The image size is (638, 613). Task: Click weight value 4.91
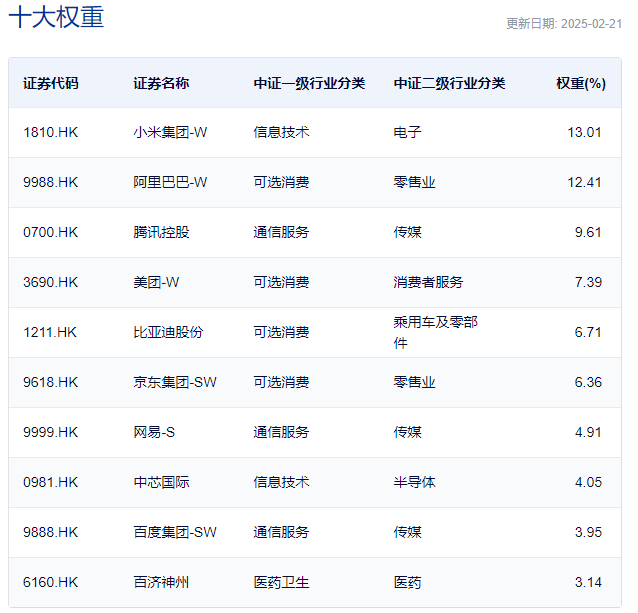(588, 432)
